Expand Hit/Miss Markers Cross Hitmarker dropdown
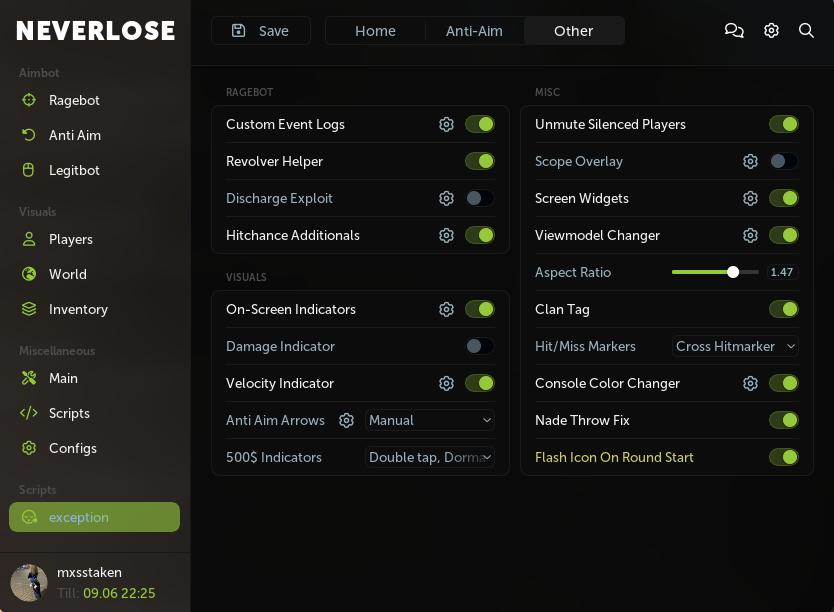The height and width of the screenshot is (612, 834). click(735, 347)
